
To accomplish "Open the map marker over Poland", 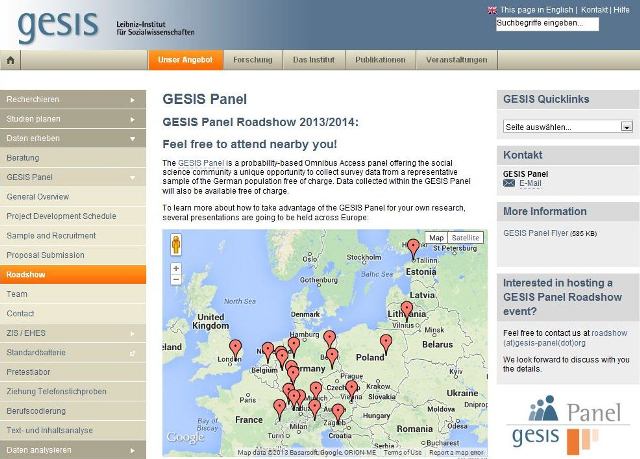I will (x=386, y=344).
